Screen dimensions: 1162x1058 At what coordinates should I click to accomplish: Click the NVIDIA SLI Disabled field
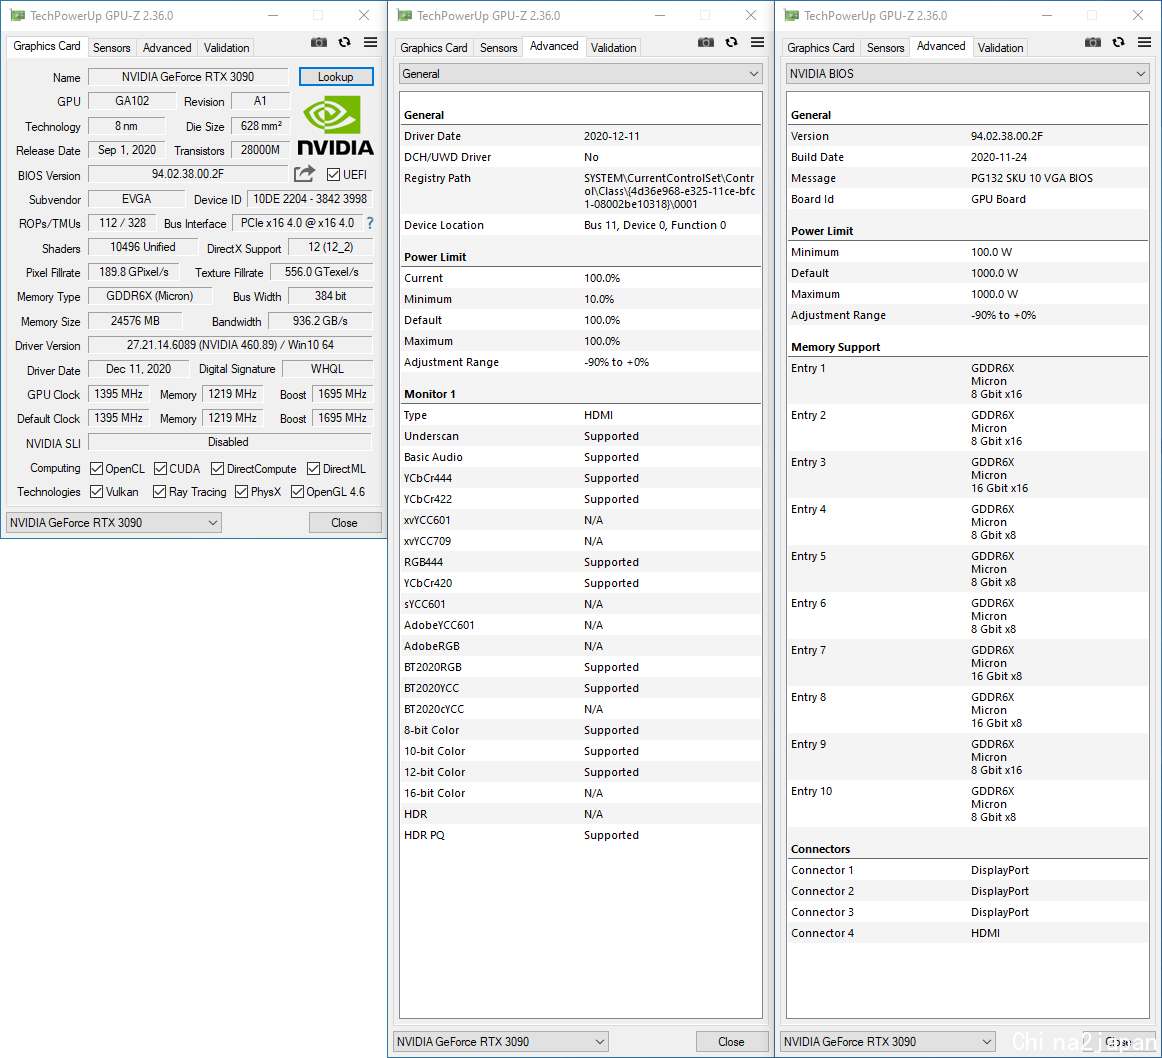[x=230, y=442]
